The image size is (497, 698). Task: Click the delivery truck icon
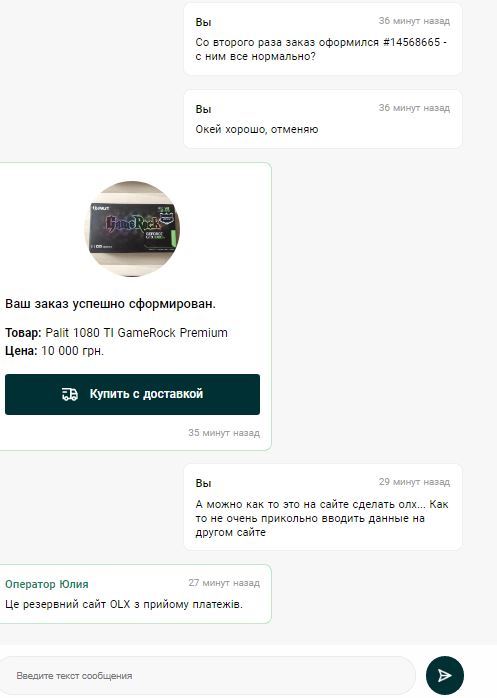click(70, 394)
